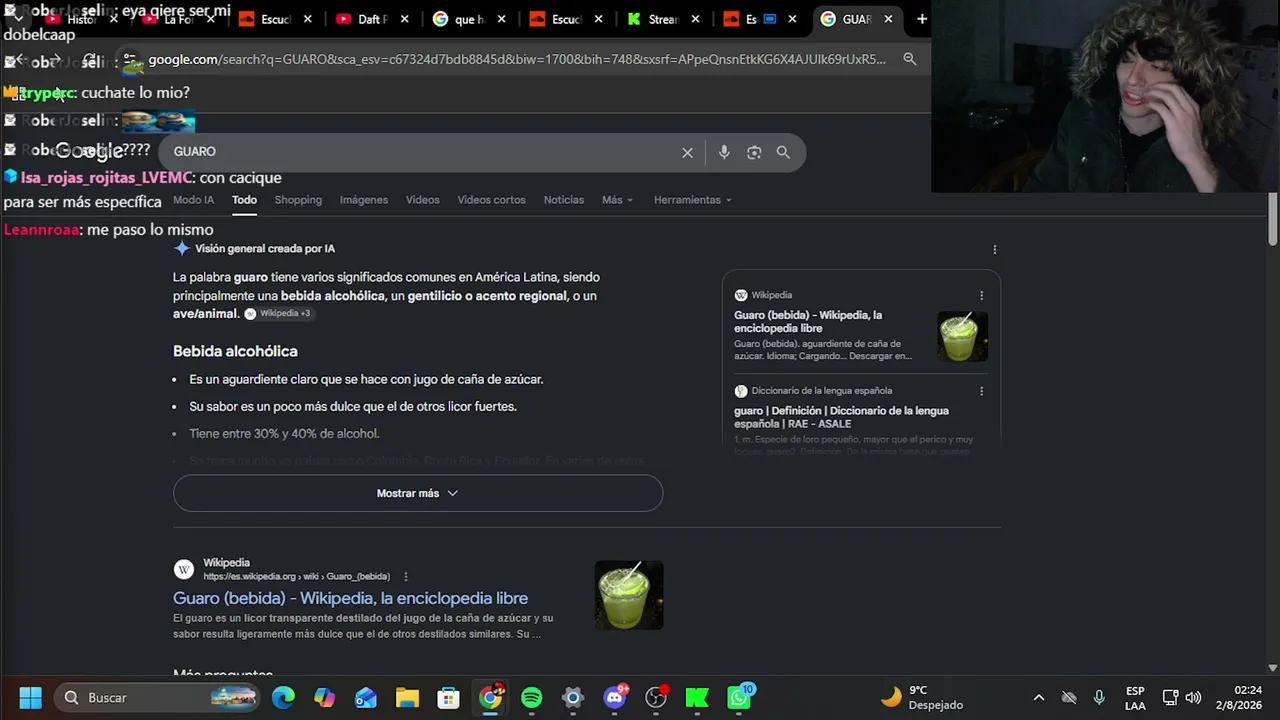Click the GUARO search input field
This screenshot has width=1280, height=720.
[x=424, y=152]
